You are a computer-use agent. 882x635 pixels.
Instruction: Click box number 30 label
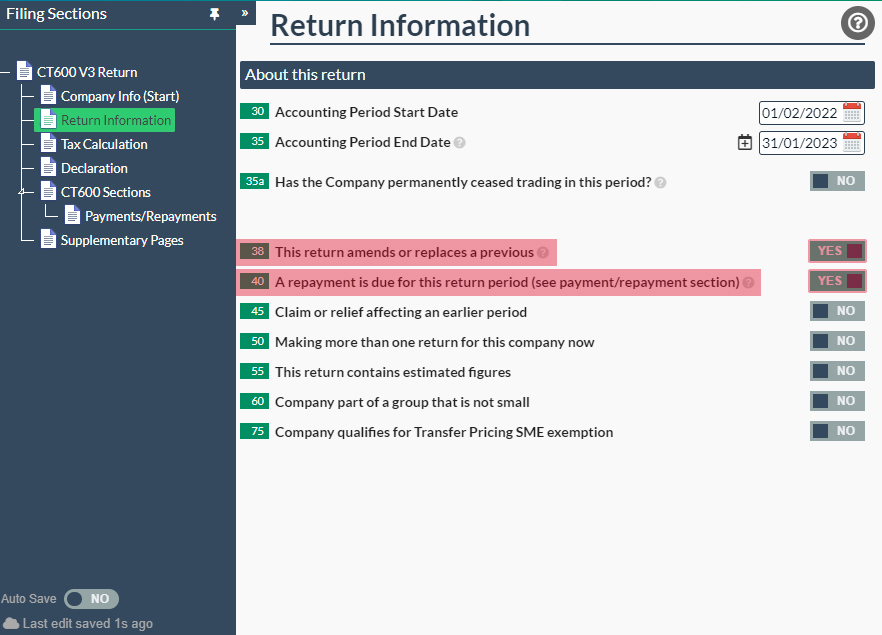point(254,111)
